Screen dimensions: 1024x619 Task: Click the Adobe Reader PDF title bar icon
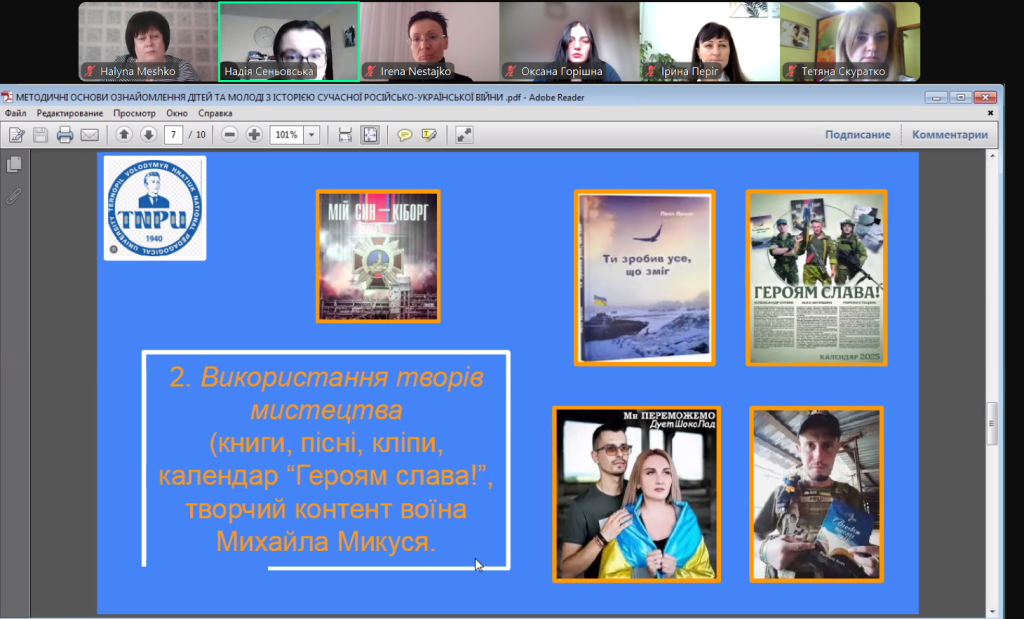pos(7,97)
